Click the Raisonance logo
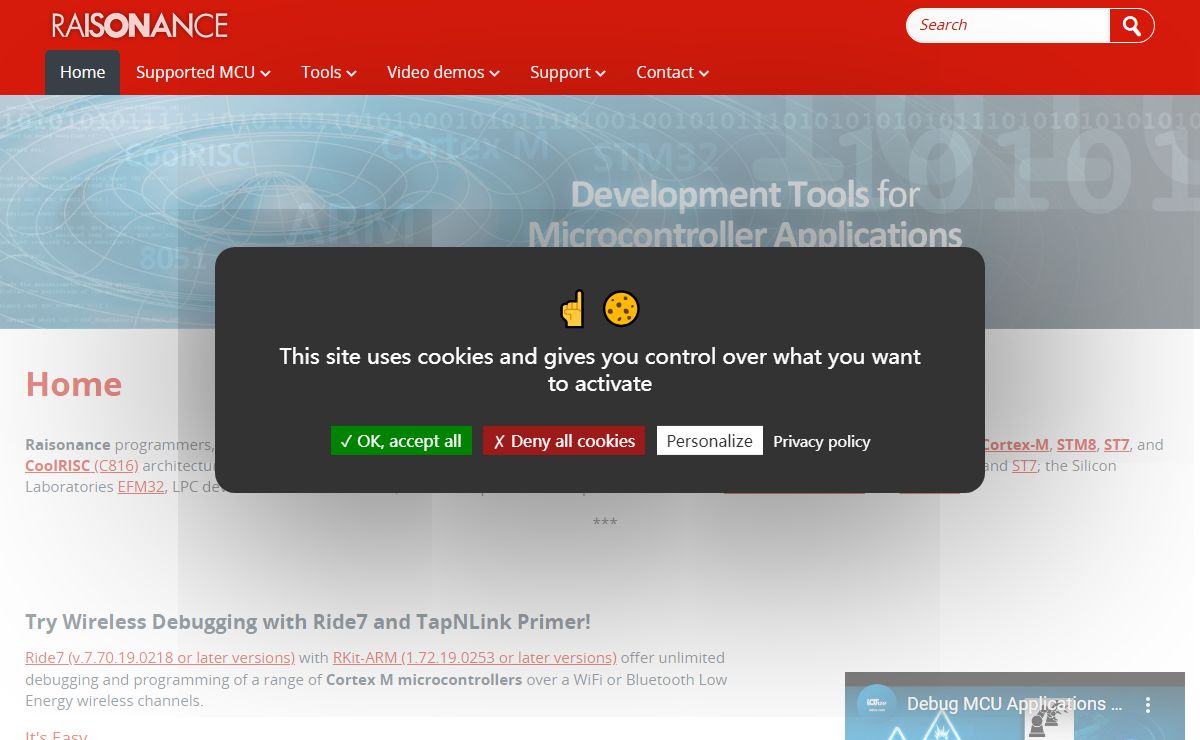This screenshot has height=740, width=1200. point(140,25)
